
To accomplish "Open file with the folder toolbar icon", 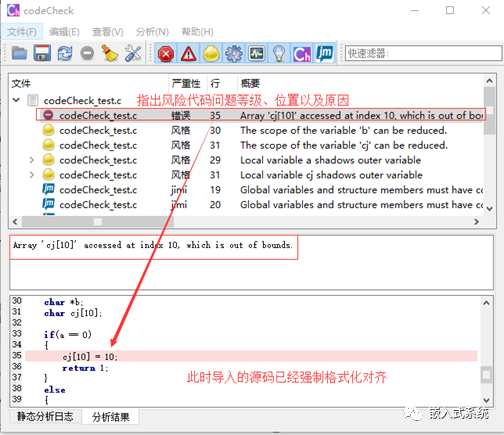I will (19, 53).
